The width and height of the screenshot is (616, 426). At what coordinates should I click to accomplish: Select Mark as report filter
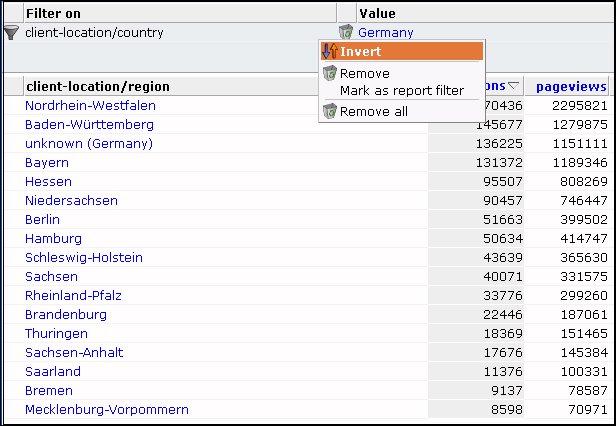pos(402,91)
